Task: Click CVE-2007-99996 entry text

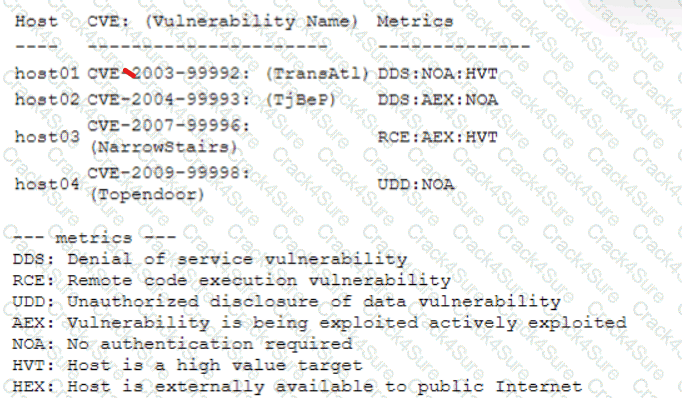Action: tap(169, 126)
